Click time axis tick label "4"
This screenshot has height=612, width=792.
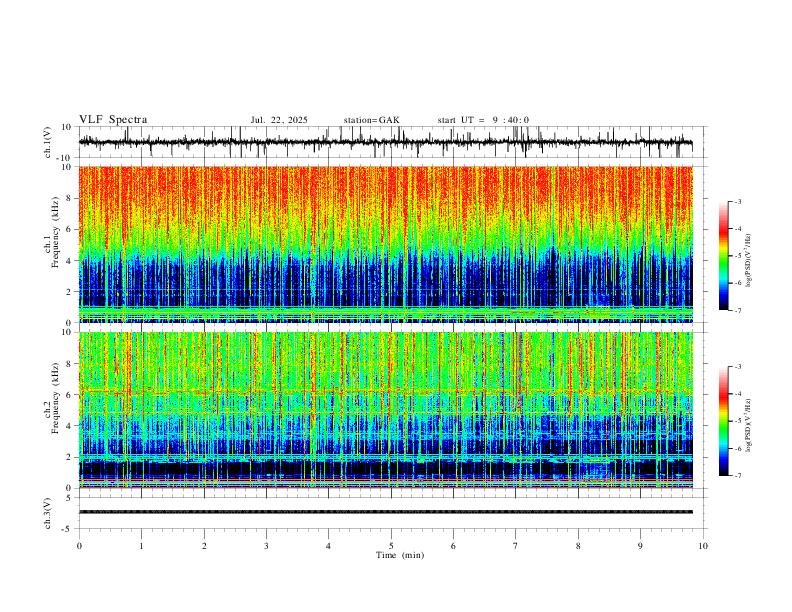click(x=328, y=546)
